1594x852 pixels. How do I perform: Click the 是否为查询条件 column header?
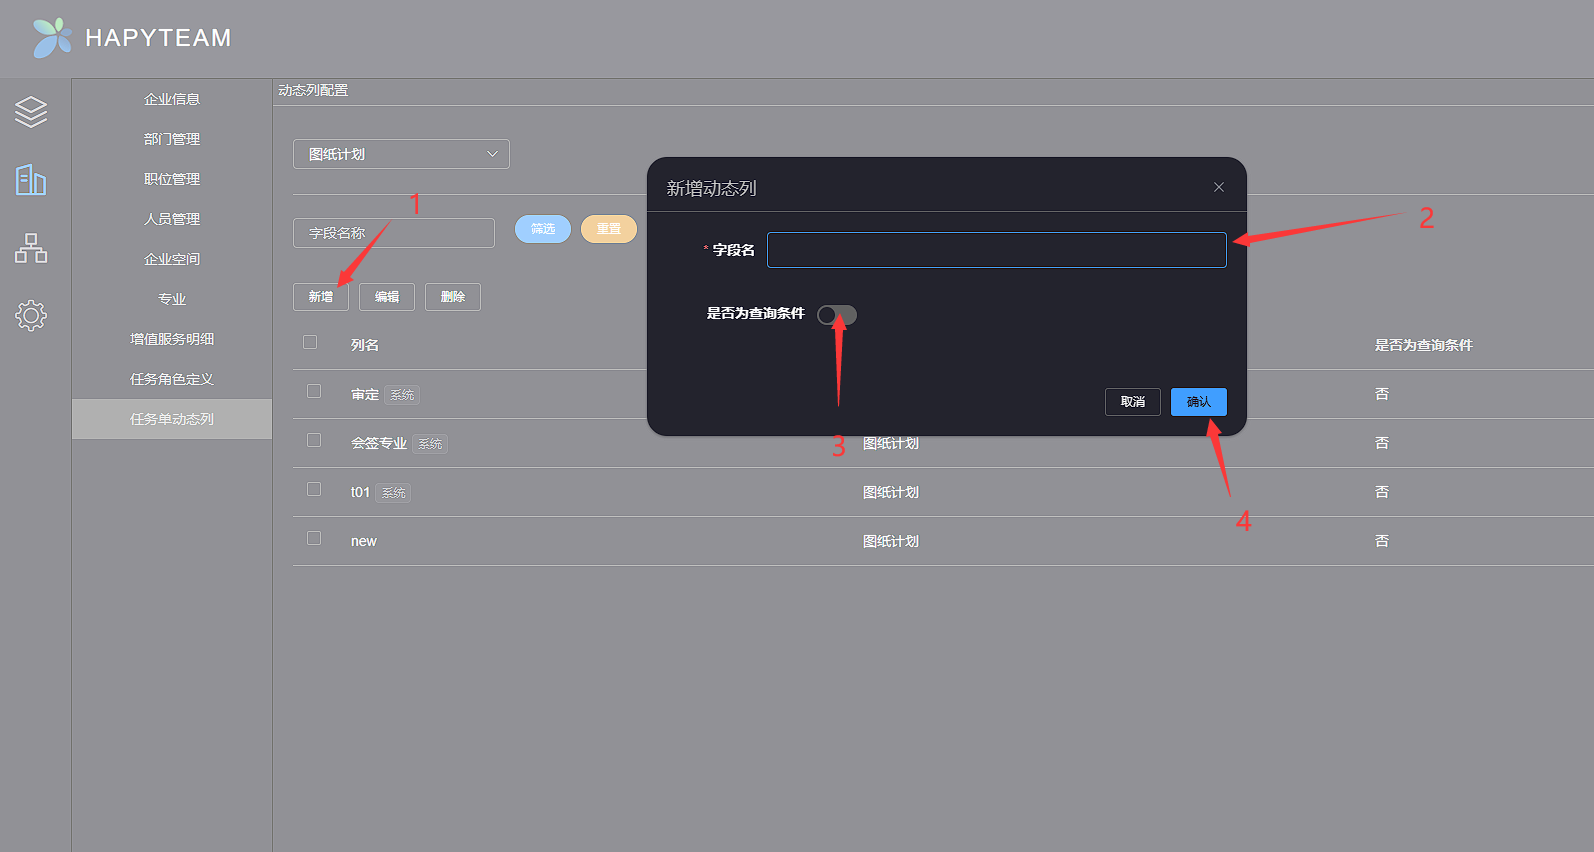click(x=1423, y=345)
